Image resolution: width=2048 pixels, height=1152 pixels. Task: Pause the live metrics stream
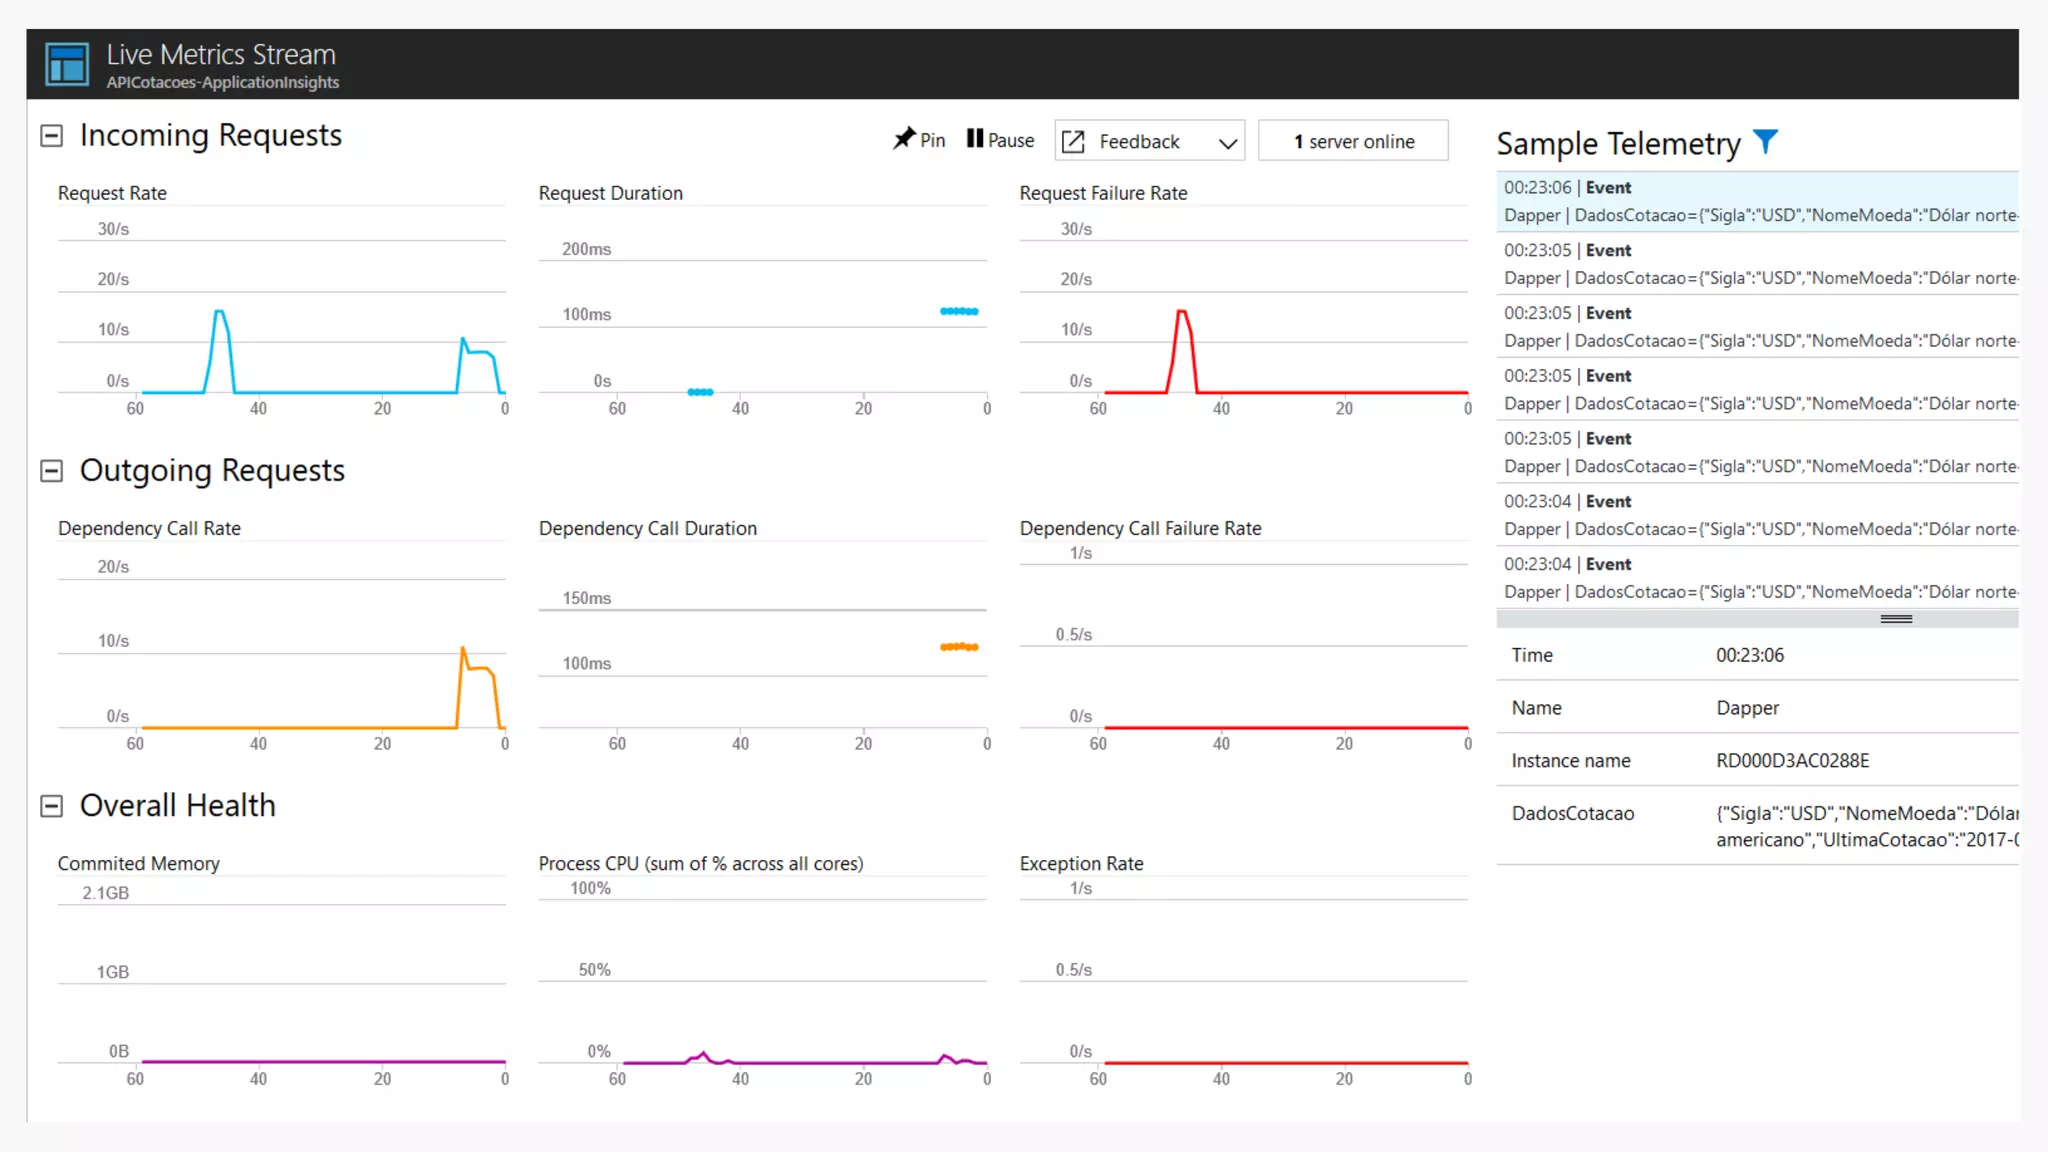point(999,140)
